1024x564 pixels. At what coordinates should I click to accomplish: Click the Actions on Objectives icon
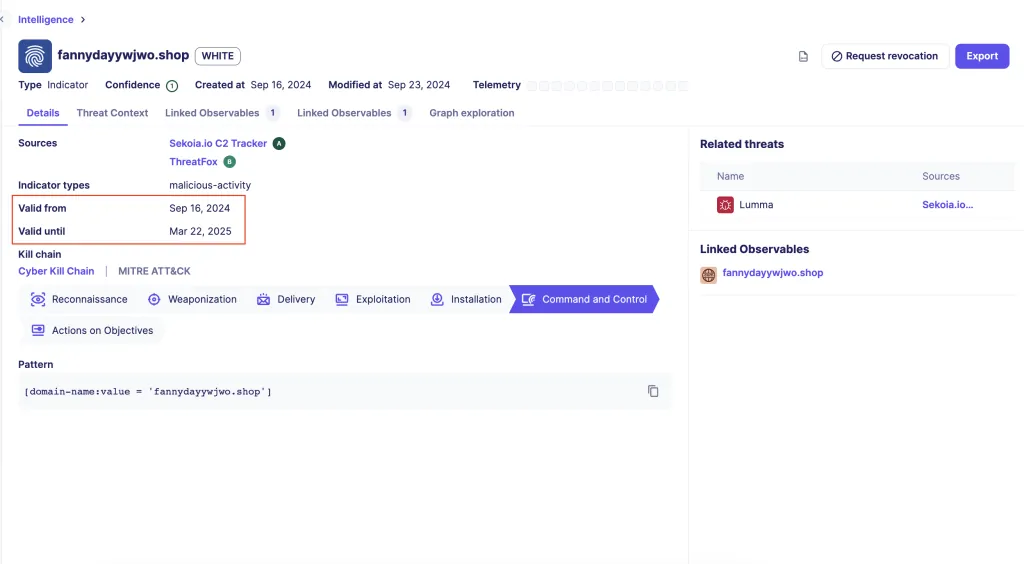(38, 330)
